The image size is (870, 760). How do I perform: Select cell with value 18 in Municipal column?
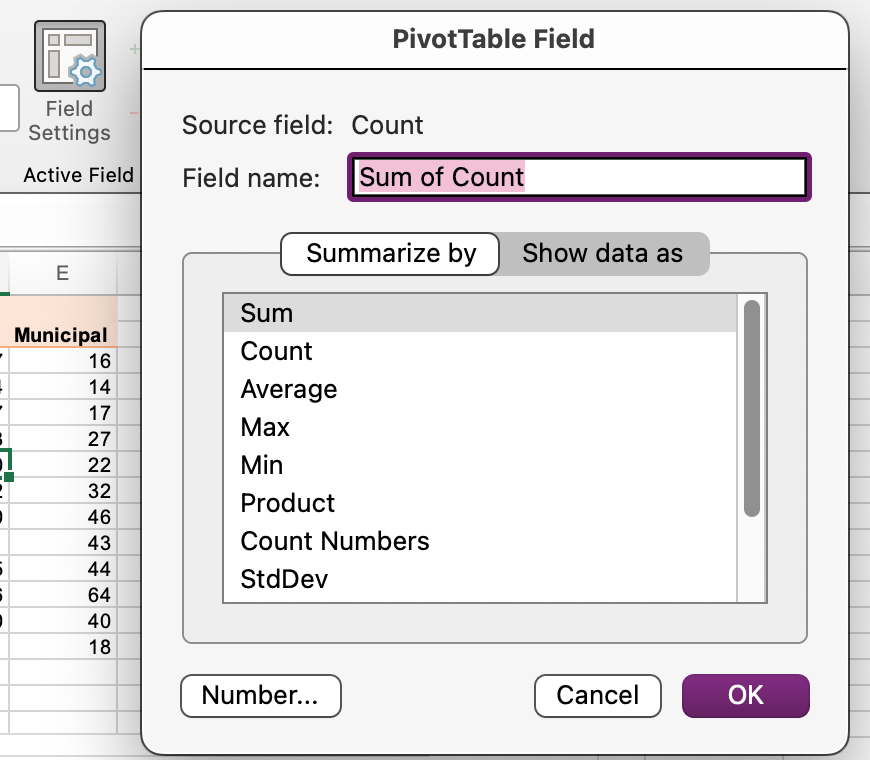[x=63, y=647]
